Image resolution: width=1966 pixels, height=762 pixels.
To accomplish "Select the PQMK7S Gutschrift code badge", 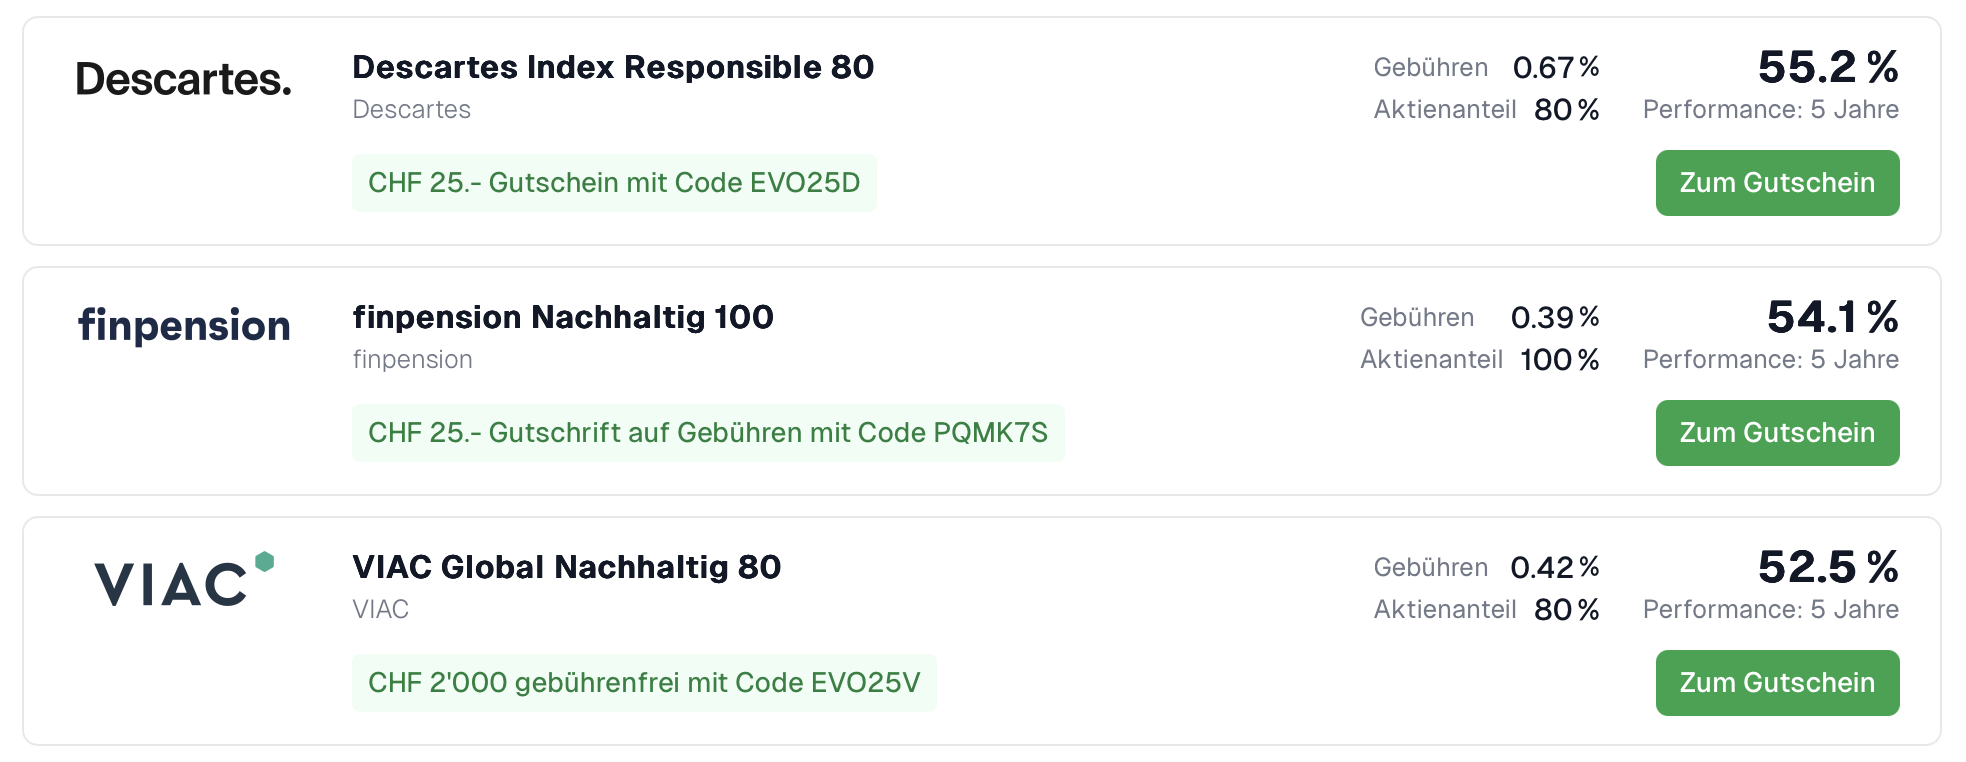I will [x=707, y=433].
